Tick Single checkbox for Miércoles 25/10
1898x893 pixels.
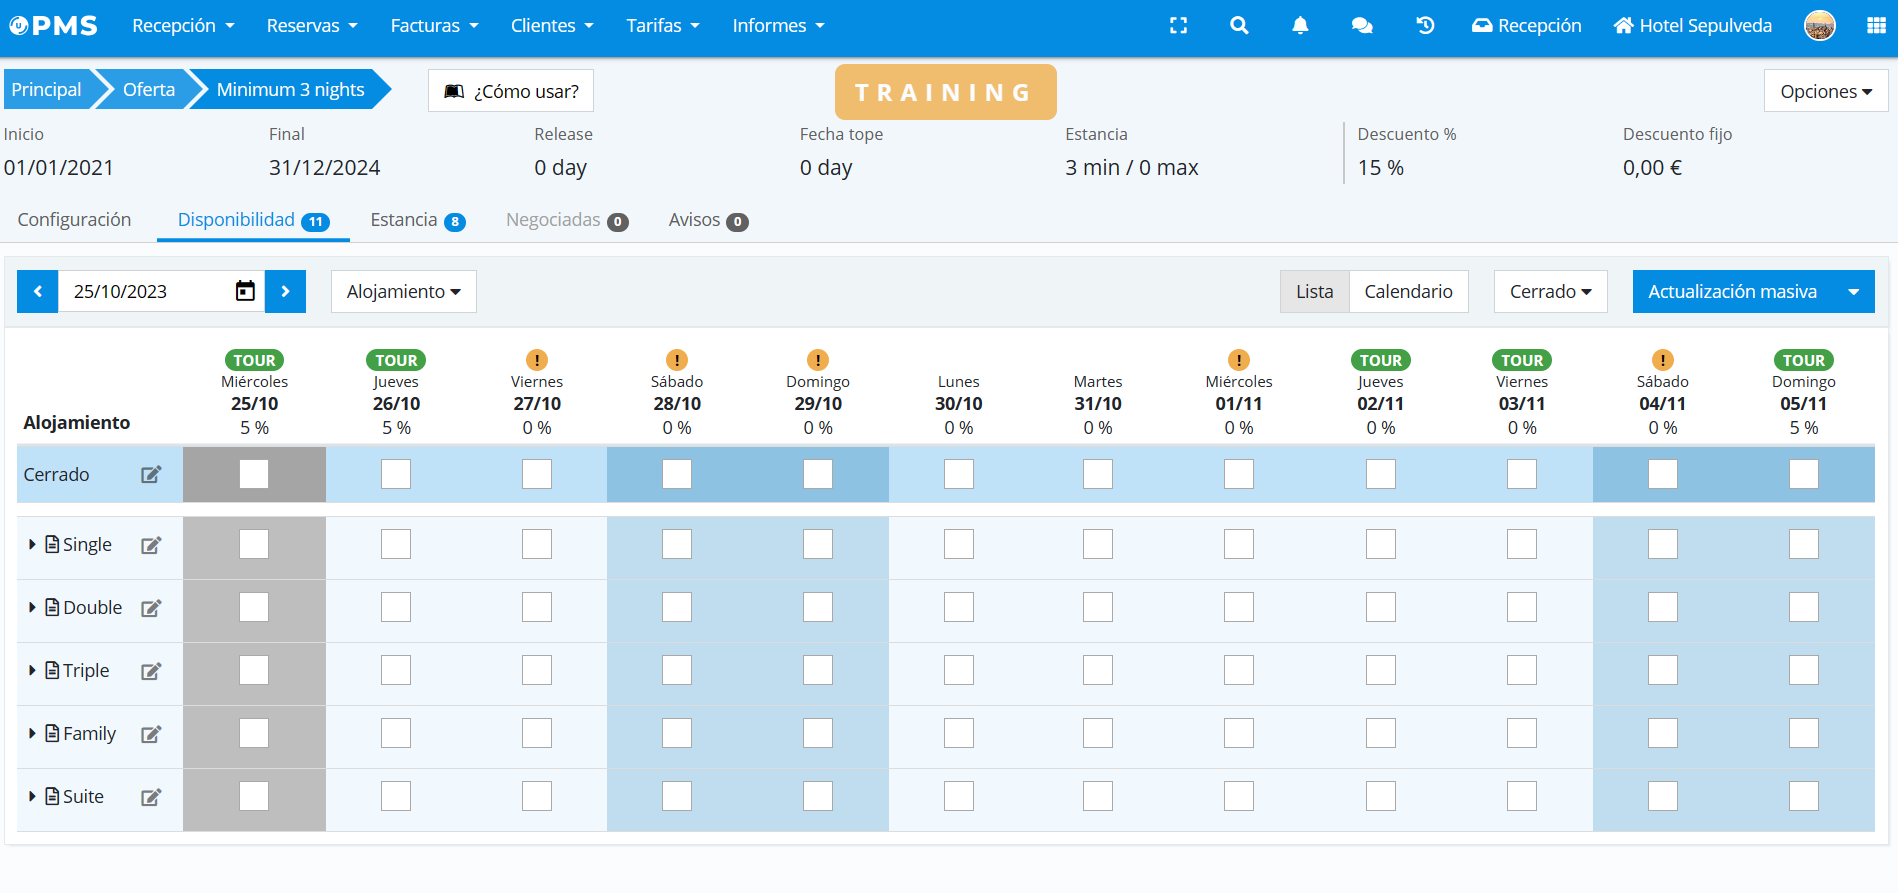(x=254, y=544)
